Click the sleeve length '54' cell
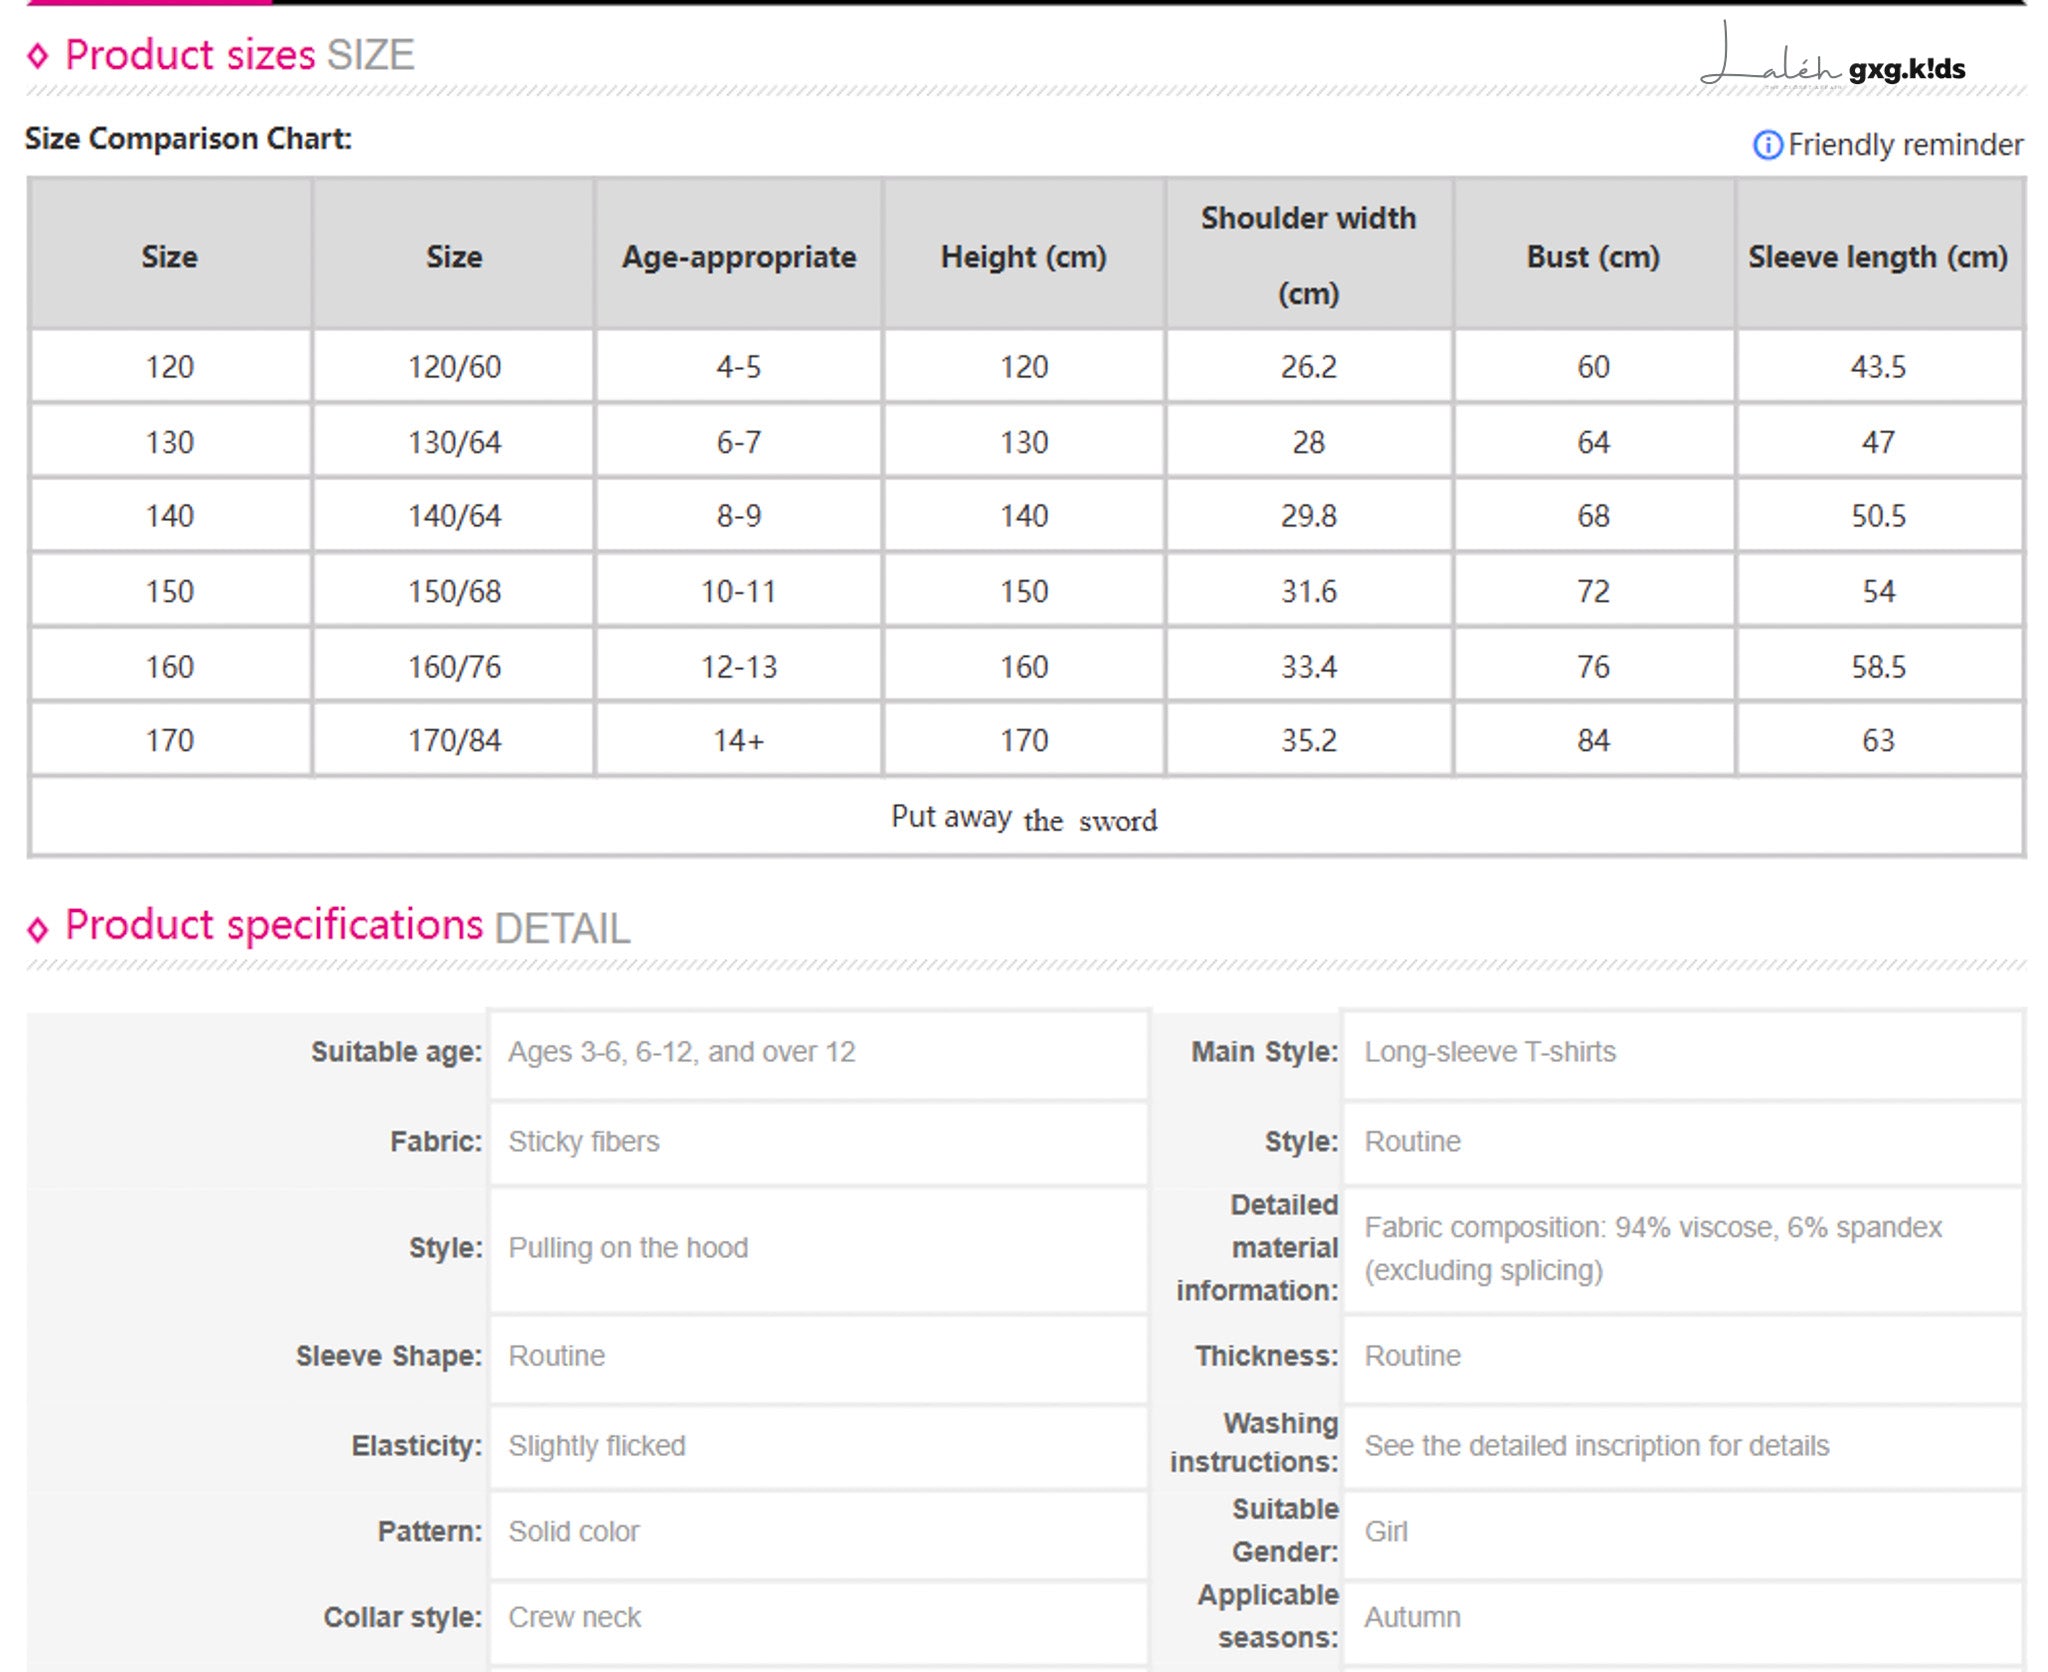This screenshot has height=1672, width=2048. point(1878,591)
